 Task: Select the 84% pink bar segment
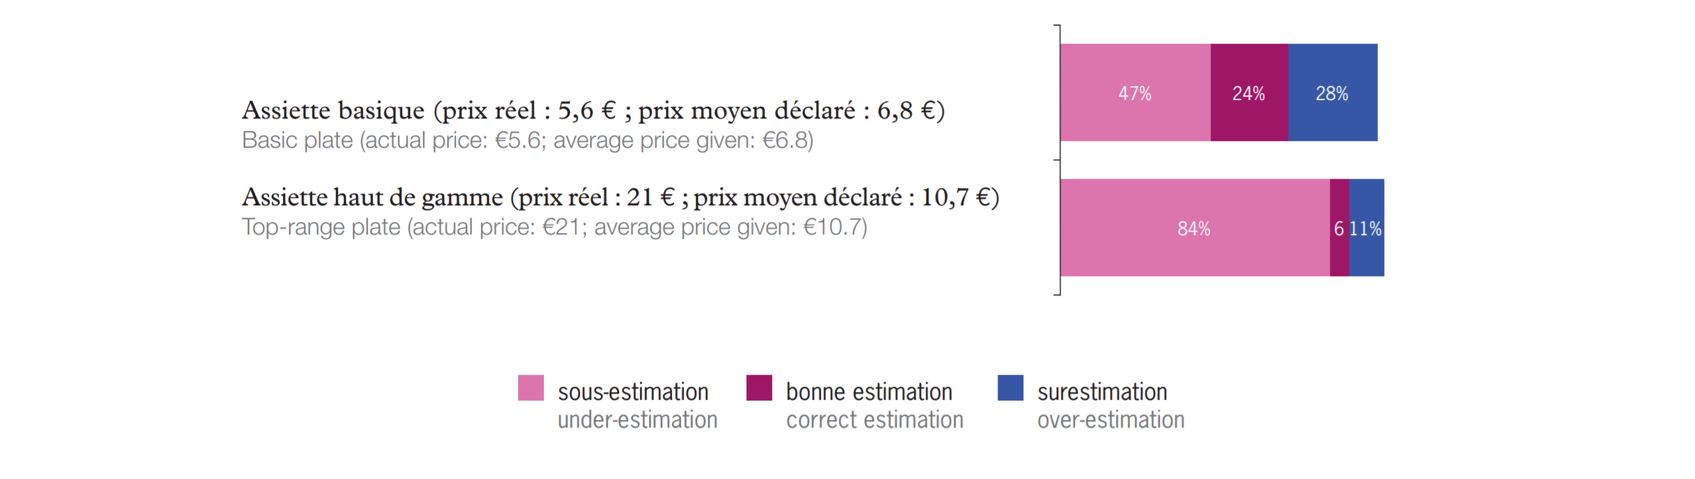(x=1195, y=228)
